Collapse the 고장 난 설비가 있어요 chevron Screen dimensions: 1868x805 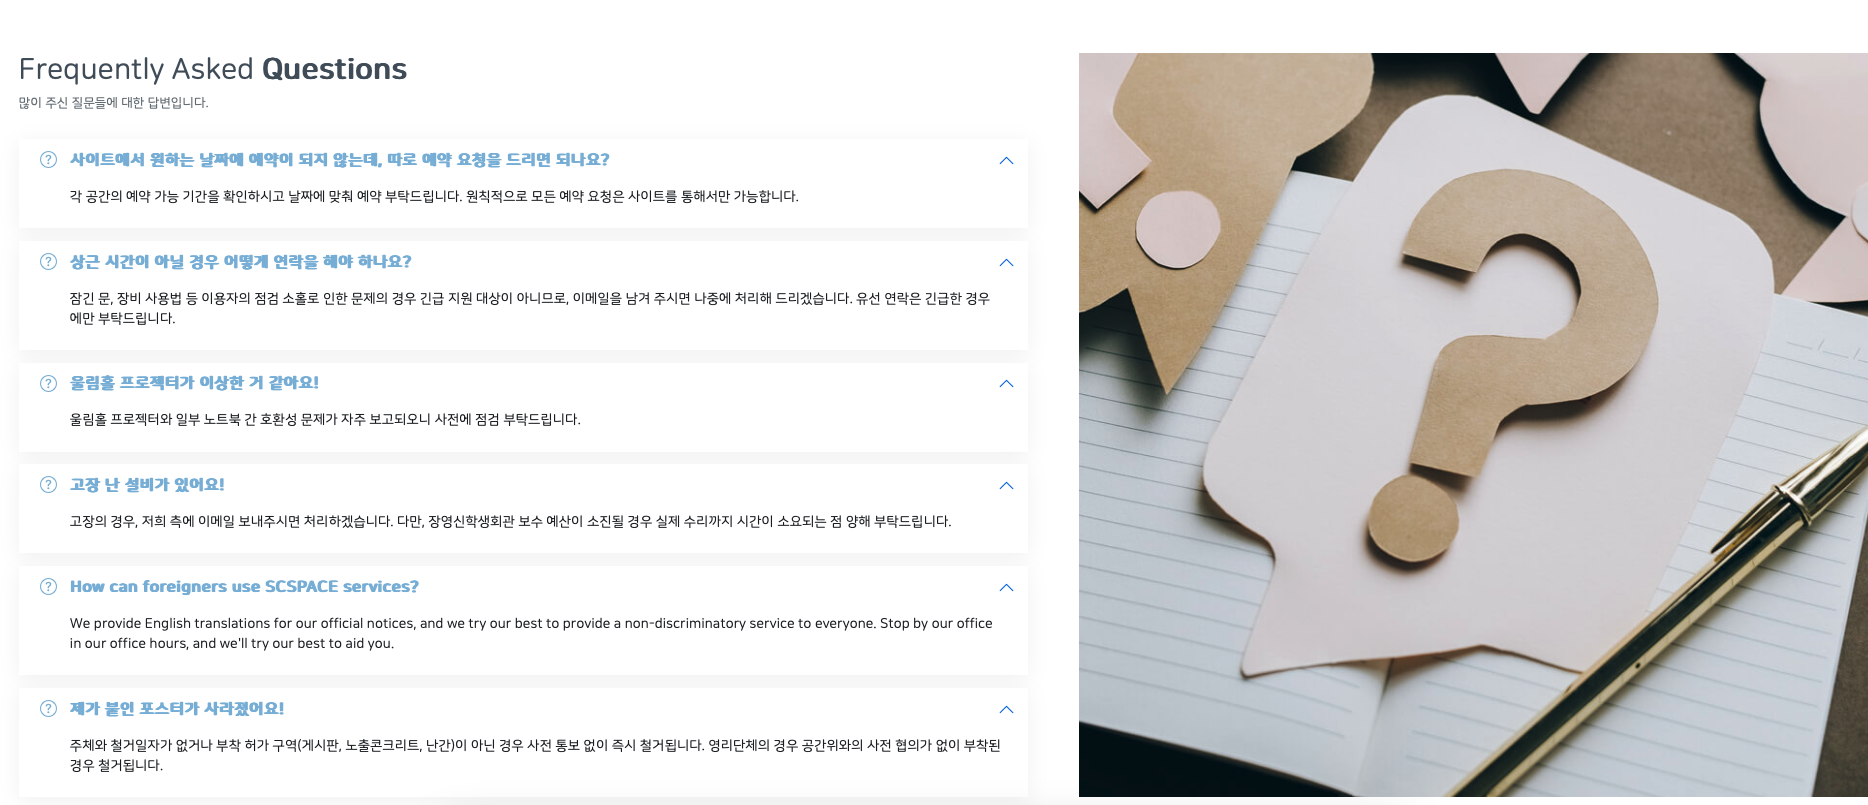tap(1006, 486)
